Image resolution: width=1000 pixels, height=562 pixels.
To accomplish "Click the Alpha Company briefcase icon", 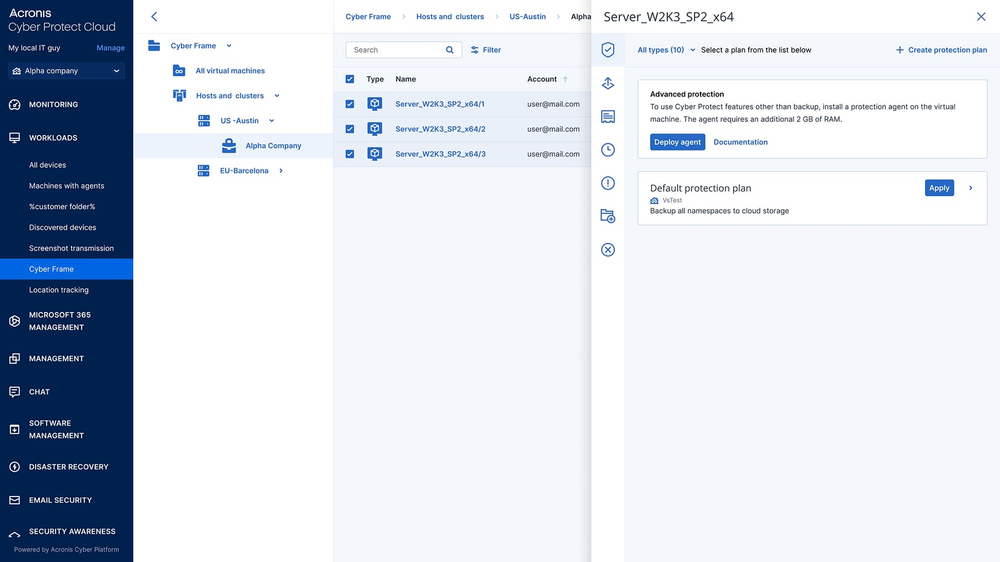I will pos(229,145).
